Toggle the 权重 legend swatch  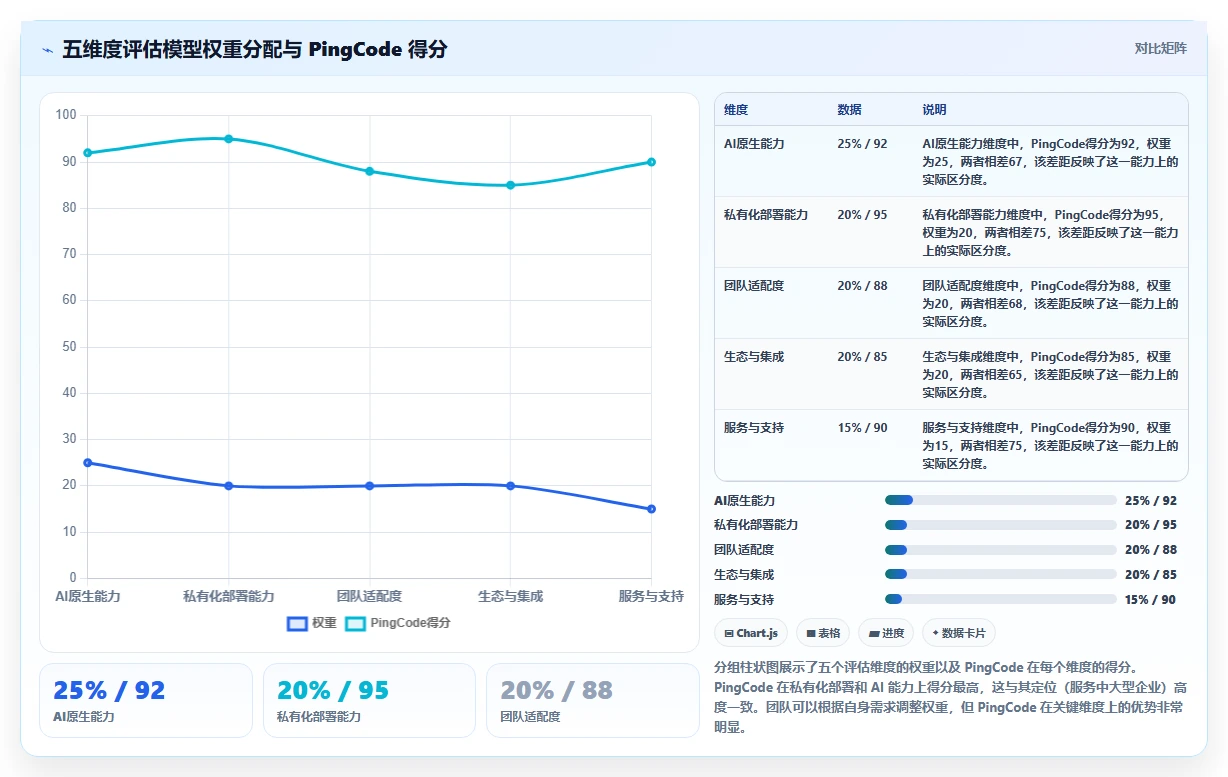[297, 623]
